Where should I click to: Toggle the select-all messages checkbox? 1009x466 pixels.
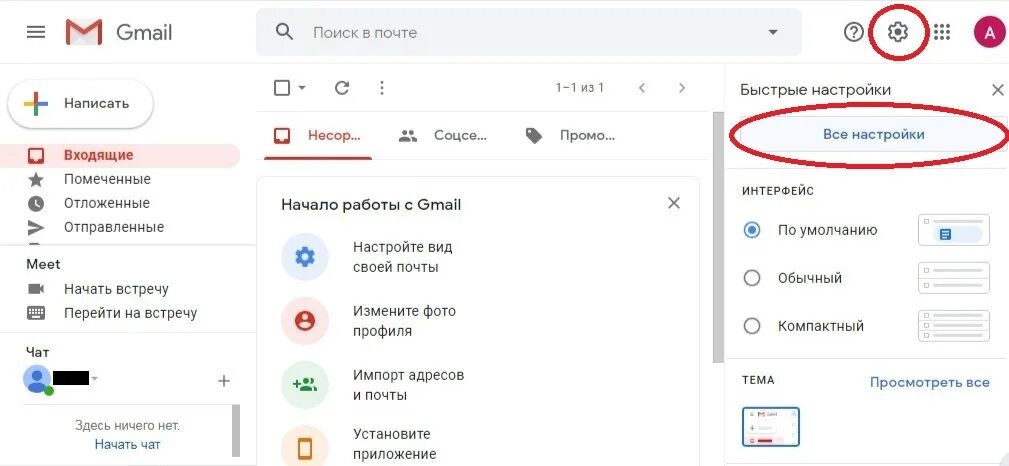point(282,88)
